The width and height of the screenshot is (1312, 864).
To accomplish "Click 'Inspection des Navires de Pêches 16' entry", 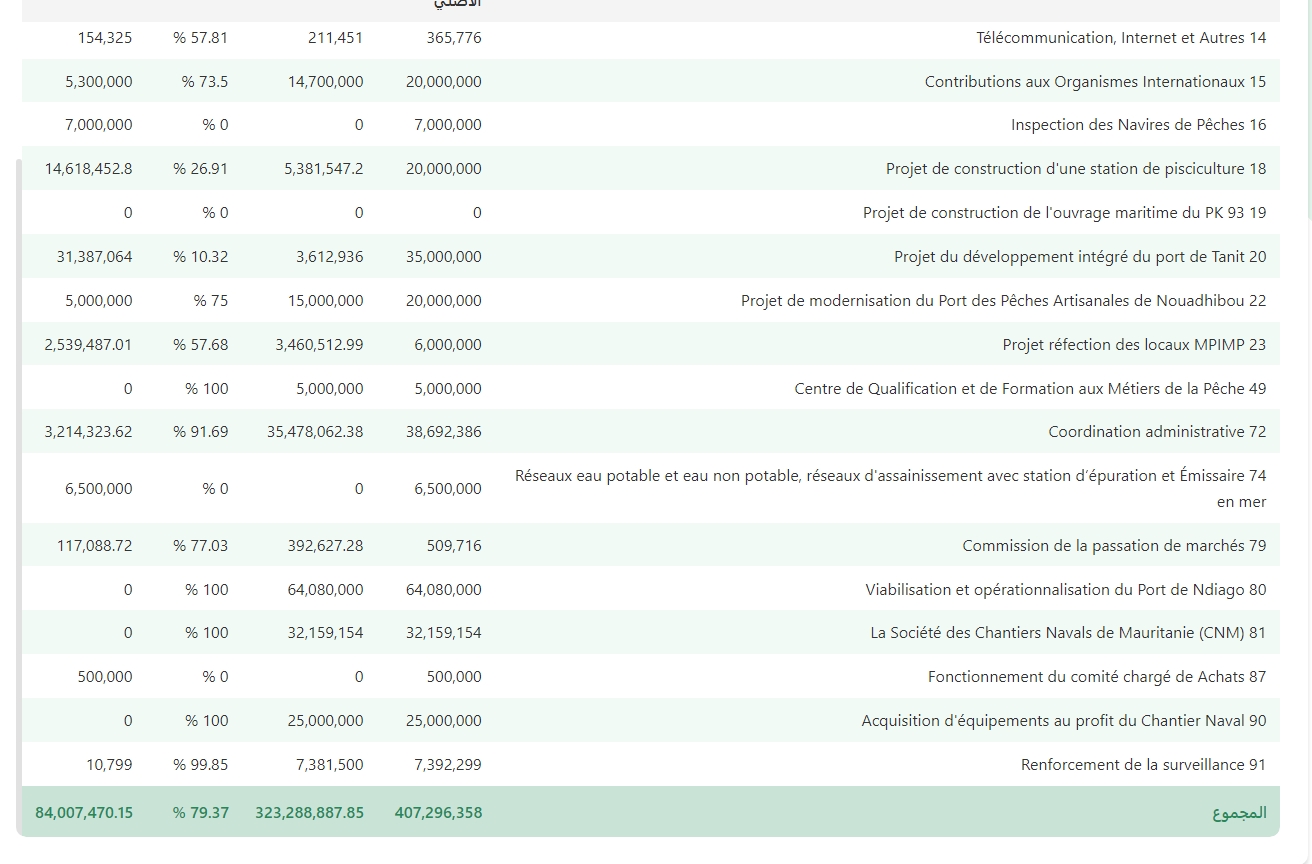I will click(1138, 125).
